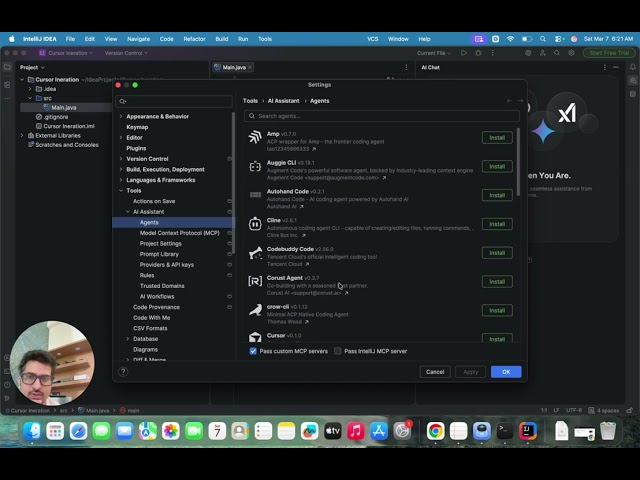Switch to the Main.java editor tab
The image size is (640, 480).
233,67
